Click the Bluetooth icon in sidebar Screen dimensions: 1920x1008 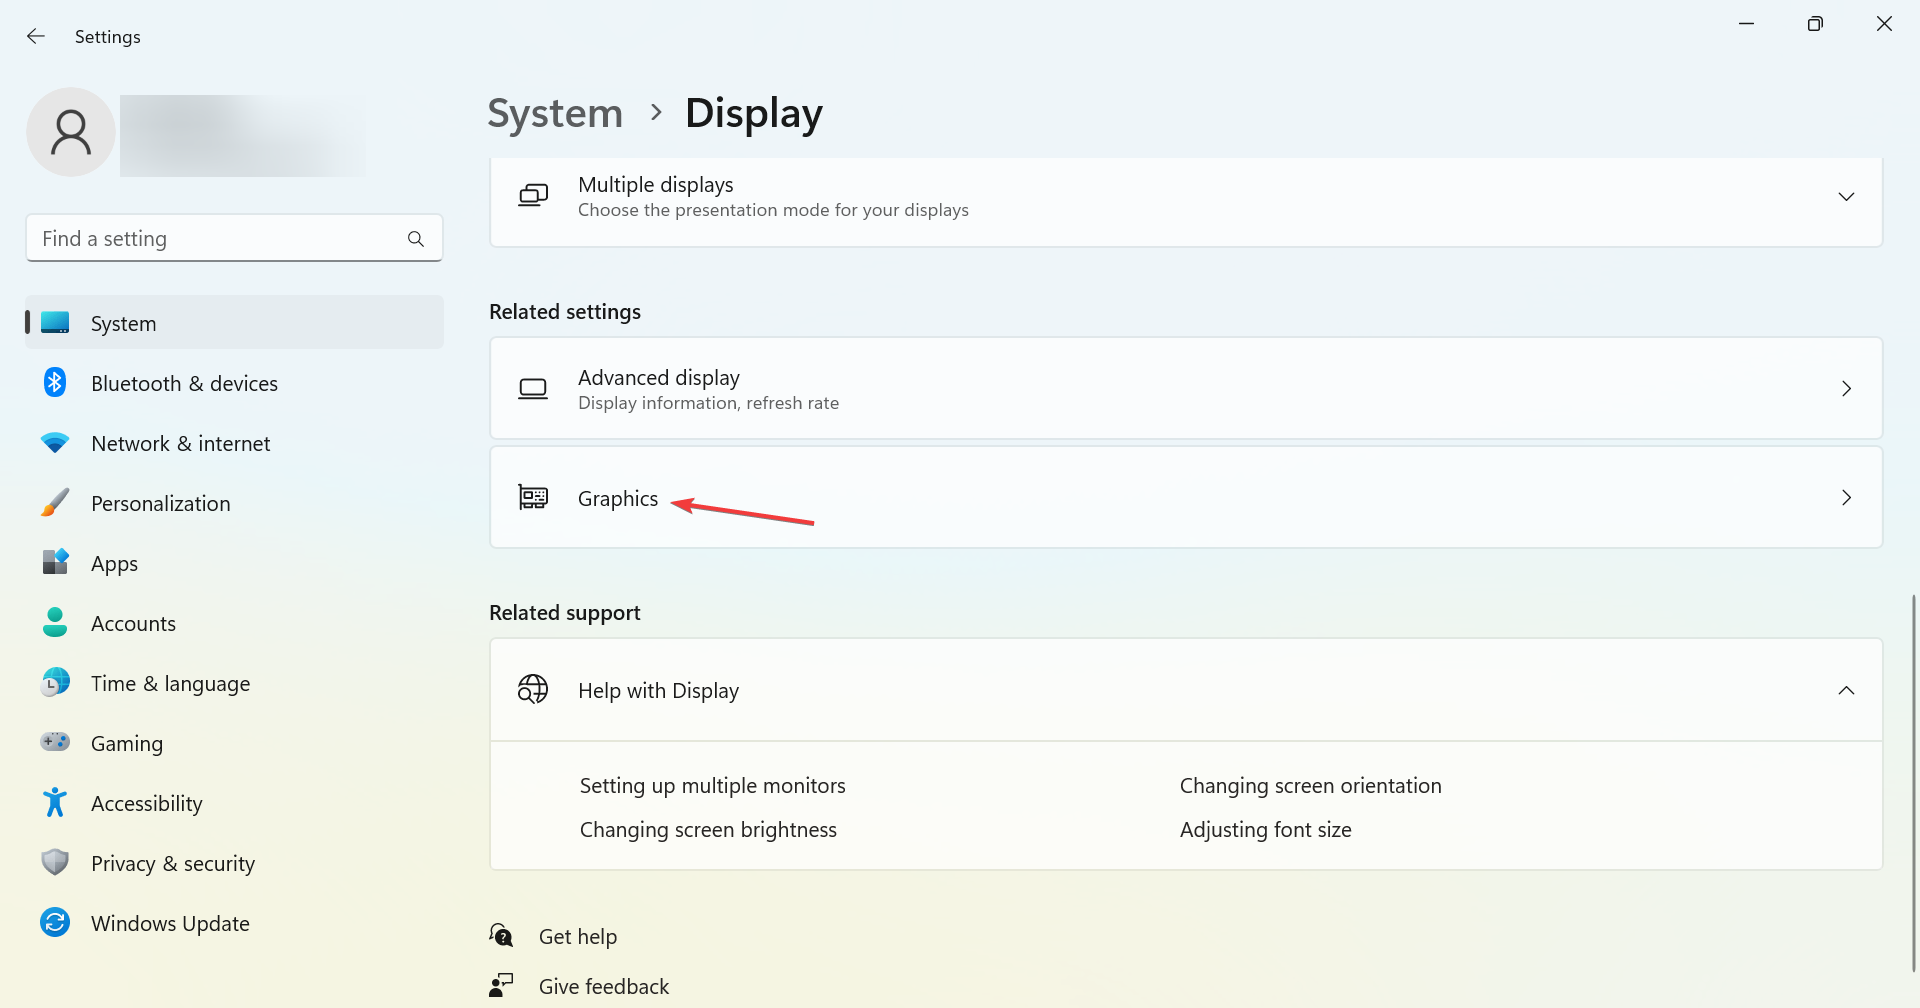55,383
